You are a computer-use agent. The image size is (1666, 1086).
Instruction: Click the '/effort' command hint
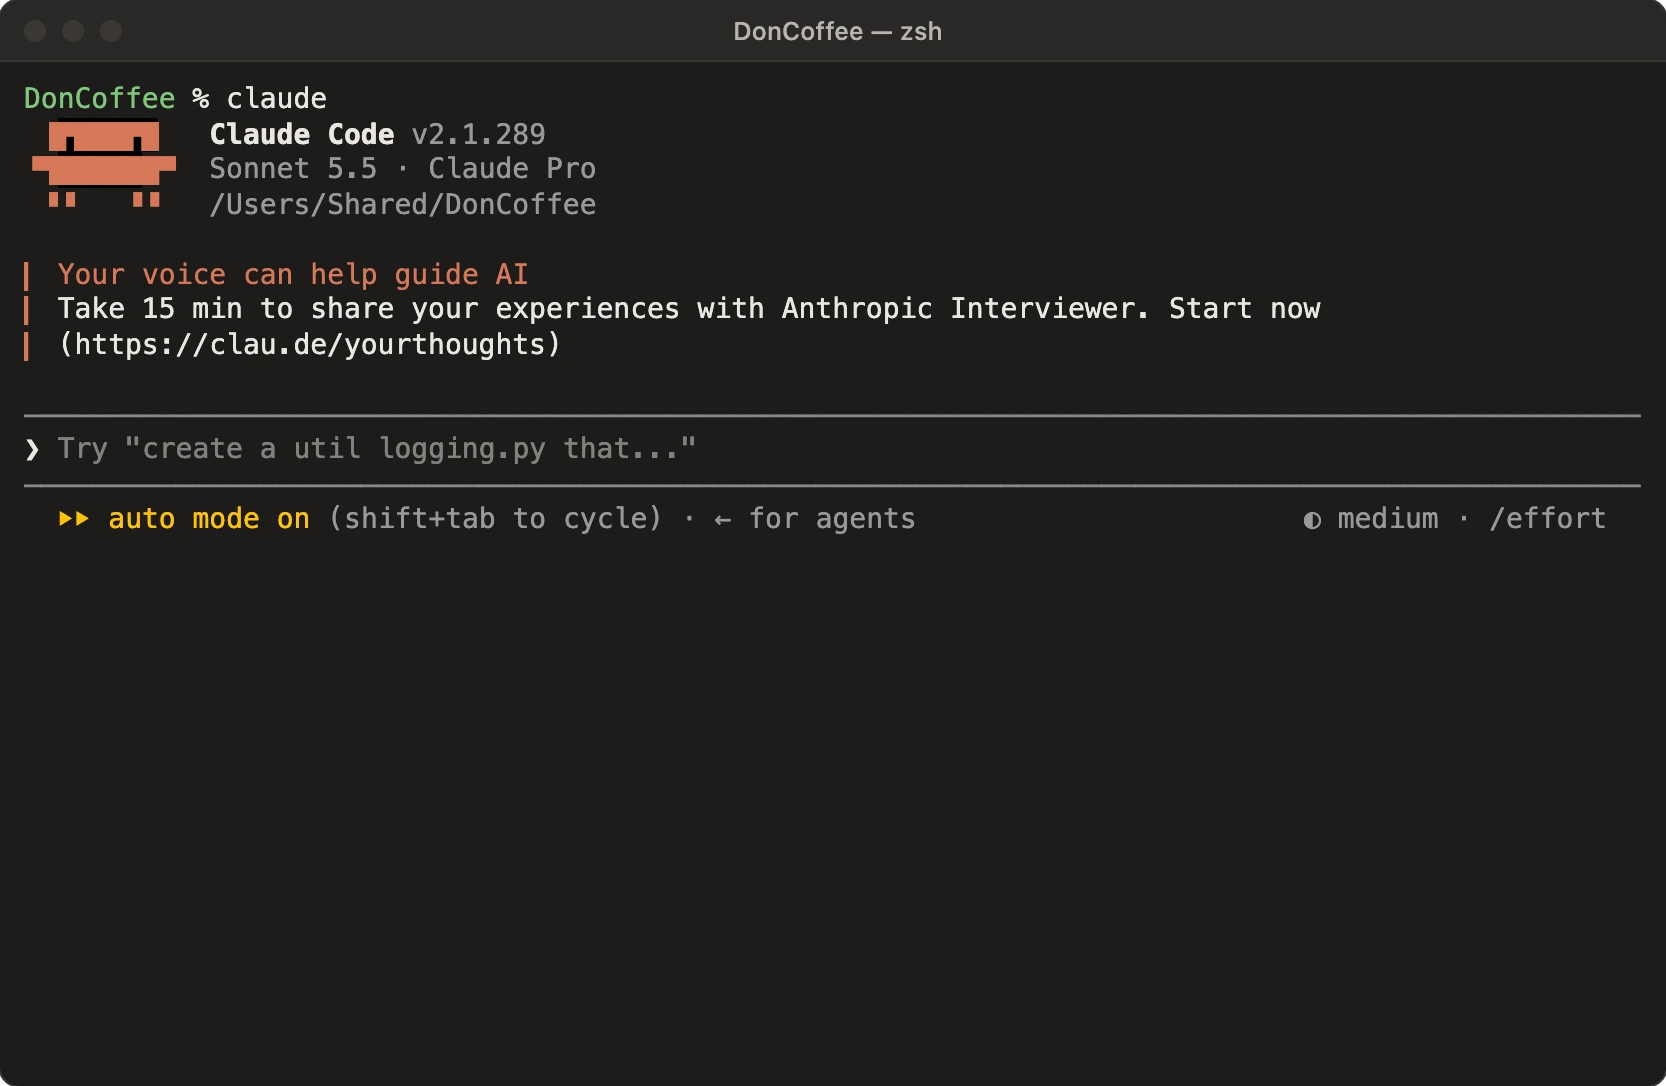[1547, 518]
